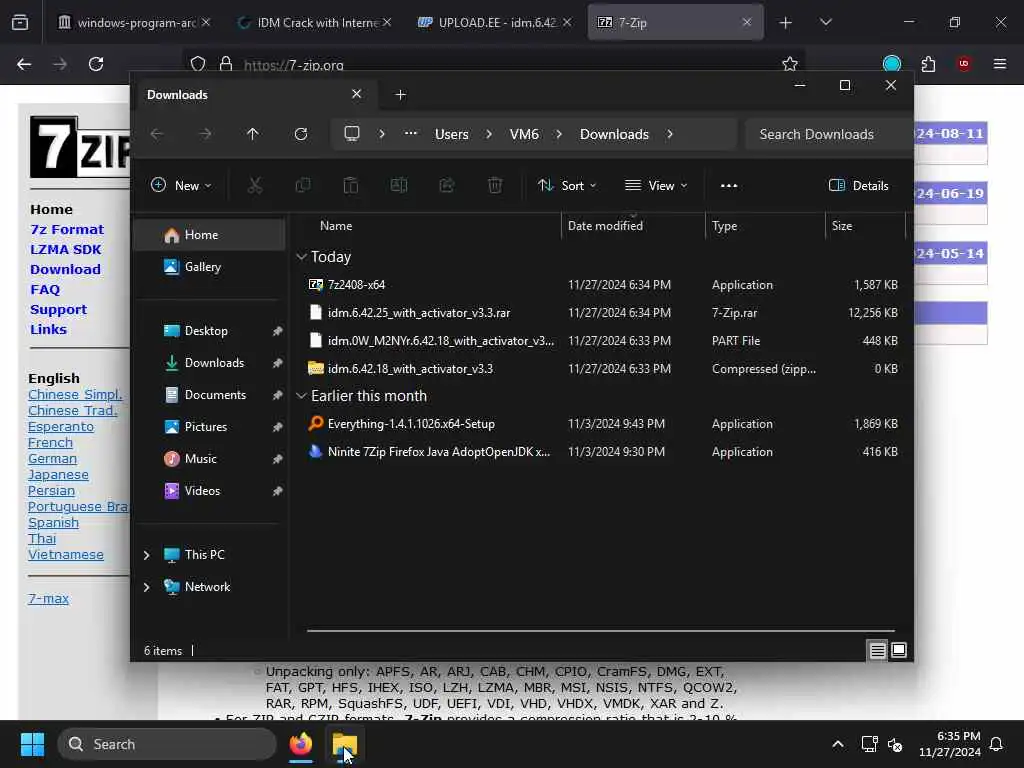Reload the Firefox page
The height and width of the screenshot is (768, 1024).
click(x=96, y=64)
